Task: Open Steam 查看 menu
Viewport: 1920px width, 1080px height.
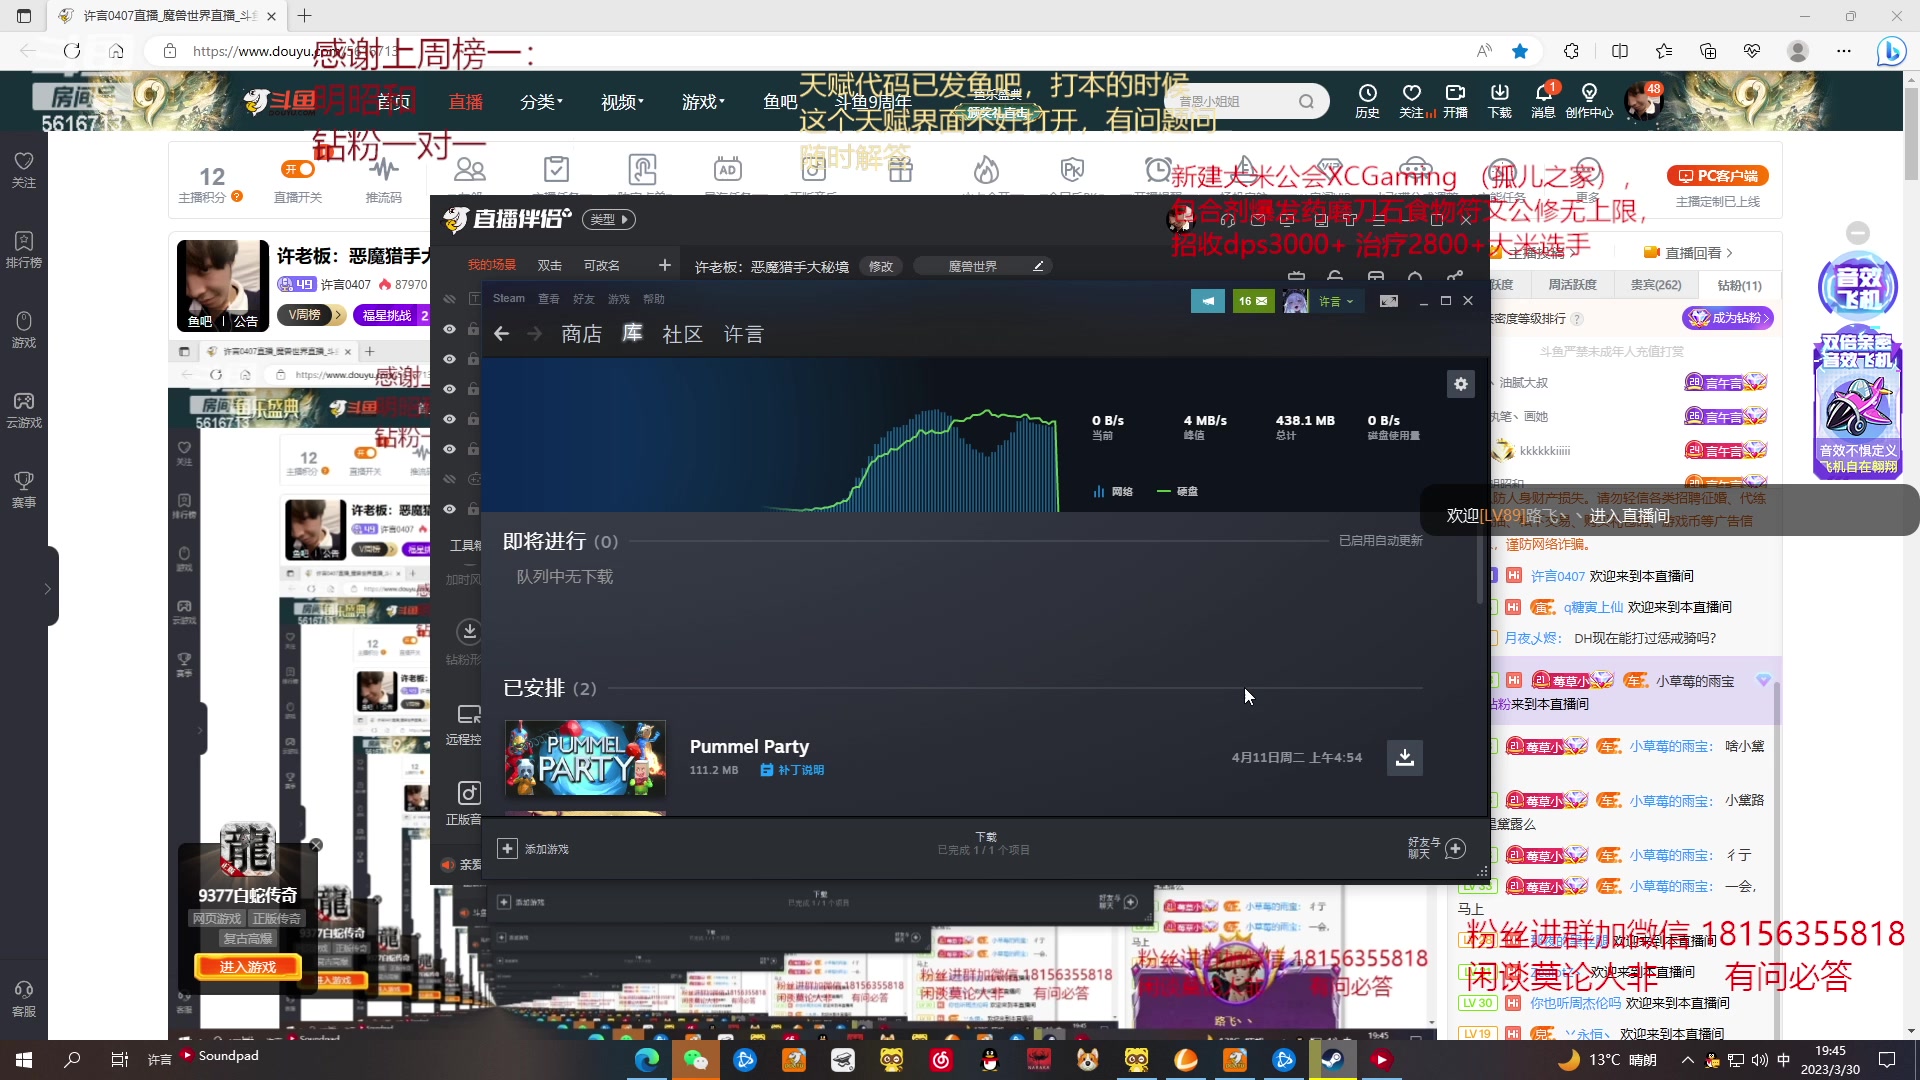Action: 548,299
